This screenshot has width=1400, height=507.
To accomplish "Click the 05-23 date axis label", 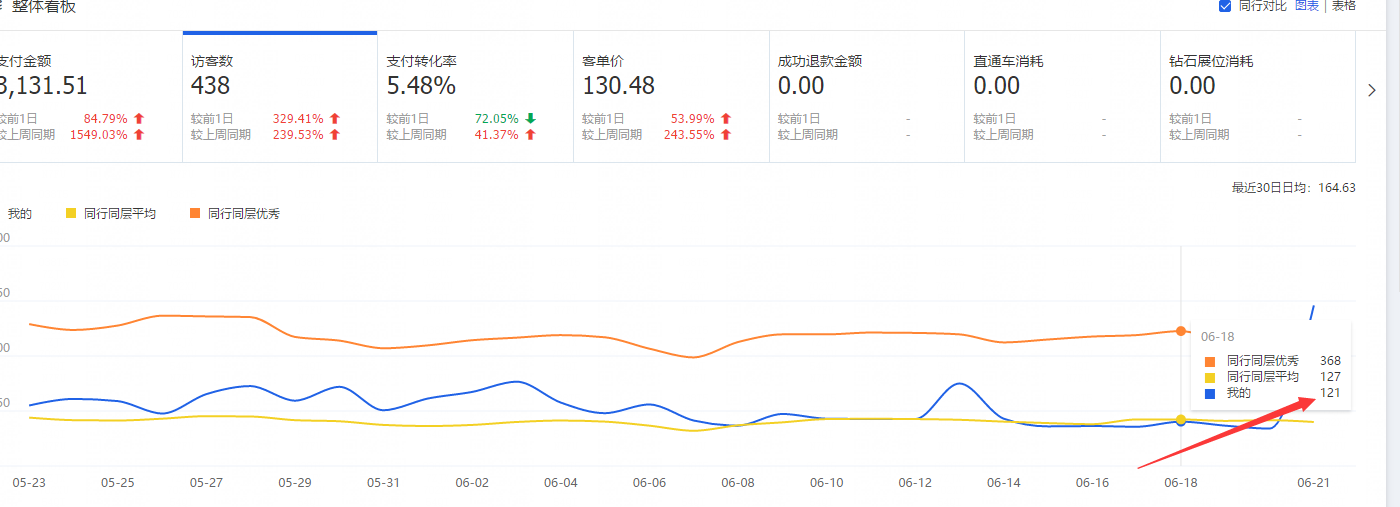I will 29,482.
